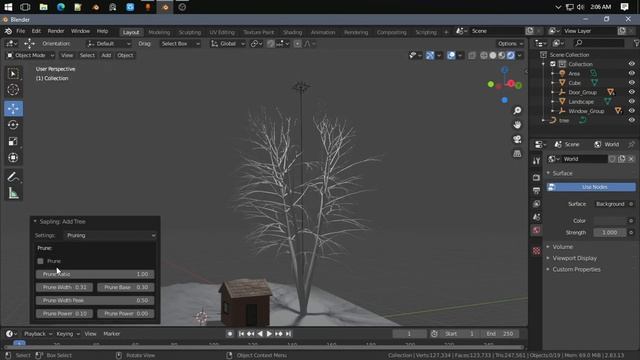Expand the Custom Properties panel
The width and height of the screenshot is (640, 360).
tap(576, 269)
